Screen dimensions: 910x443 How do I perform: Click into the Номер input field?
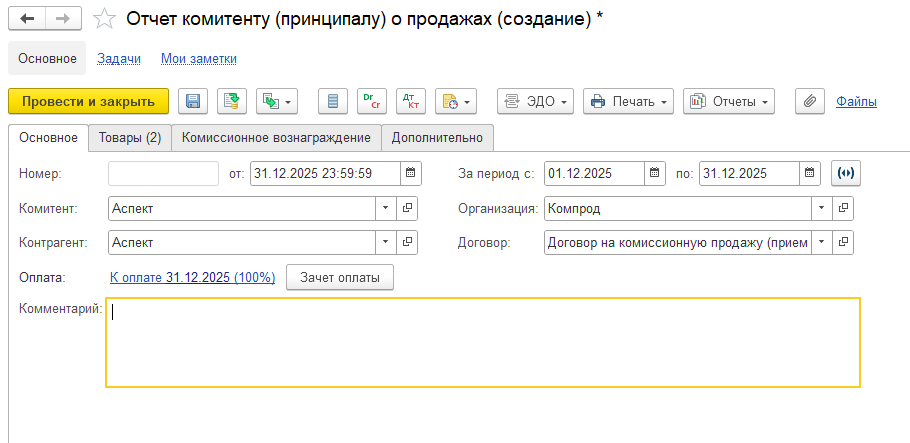[x=163, y=173]
